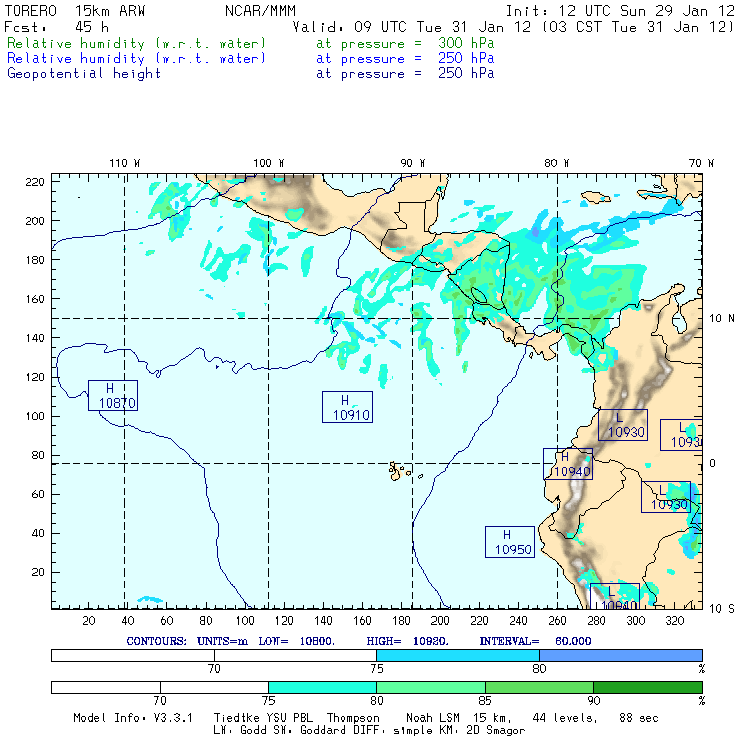Click the L 10930 box over the Colombian Andes
Viewport: 740px width, 740px height.
(623, 425)
